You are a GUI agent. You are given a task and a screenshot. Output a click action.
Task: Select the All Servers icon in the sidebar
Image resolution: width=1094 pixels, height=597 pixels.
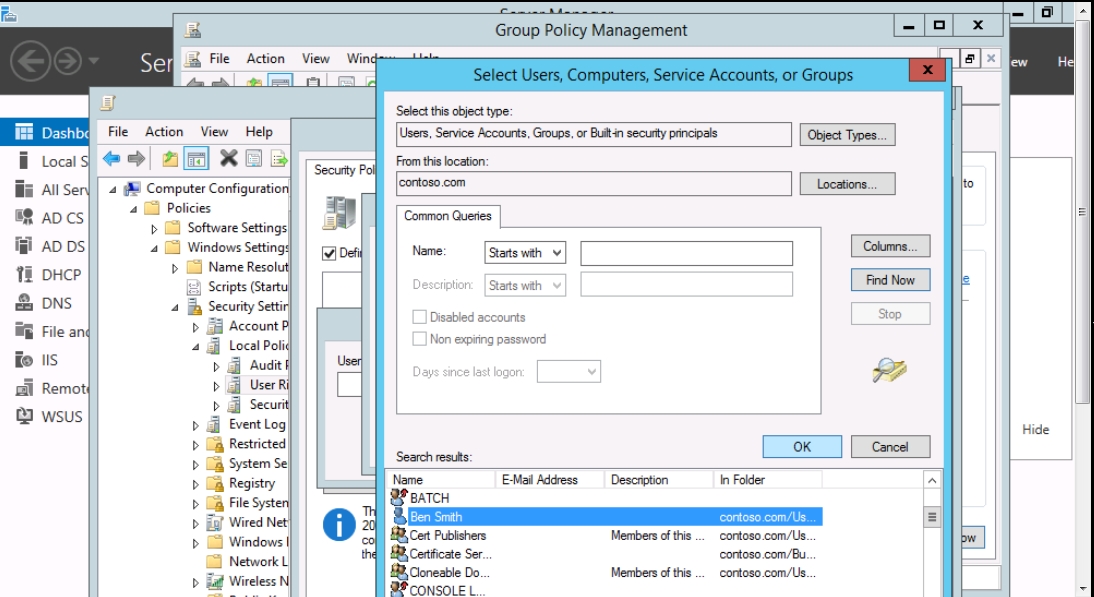tap(24, 190)
